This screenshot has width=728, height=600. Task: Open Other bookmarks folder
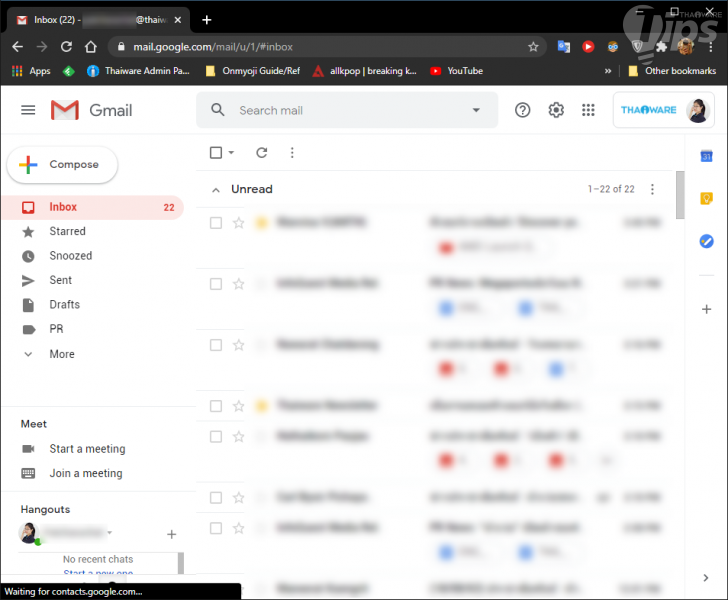coord(672,71)
